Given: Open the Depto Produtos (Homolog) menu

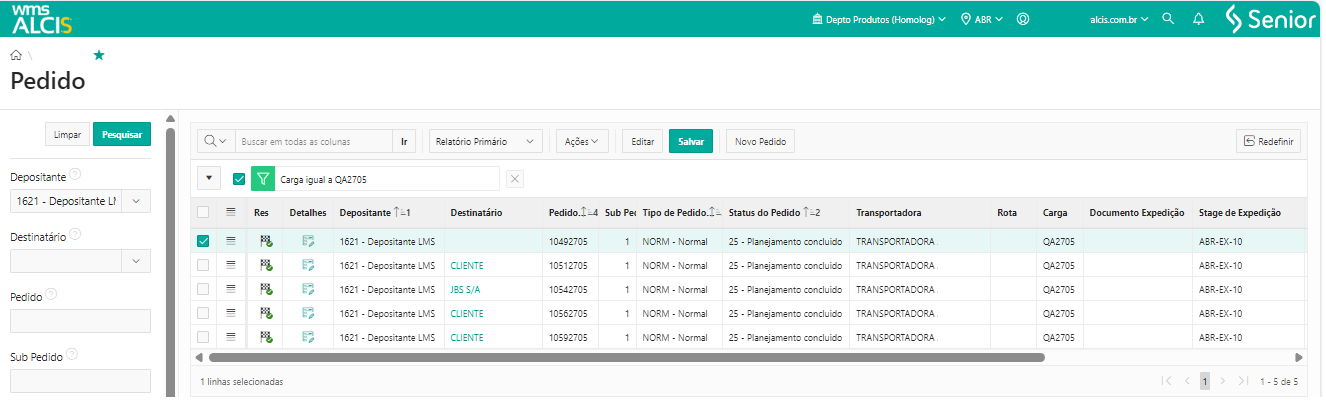Looking at the screenshot, I should point(879,19).
